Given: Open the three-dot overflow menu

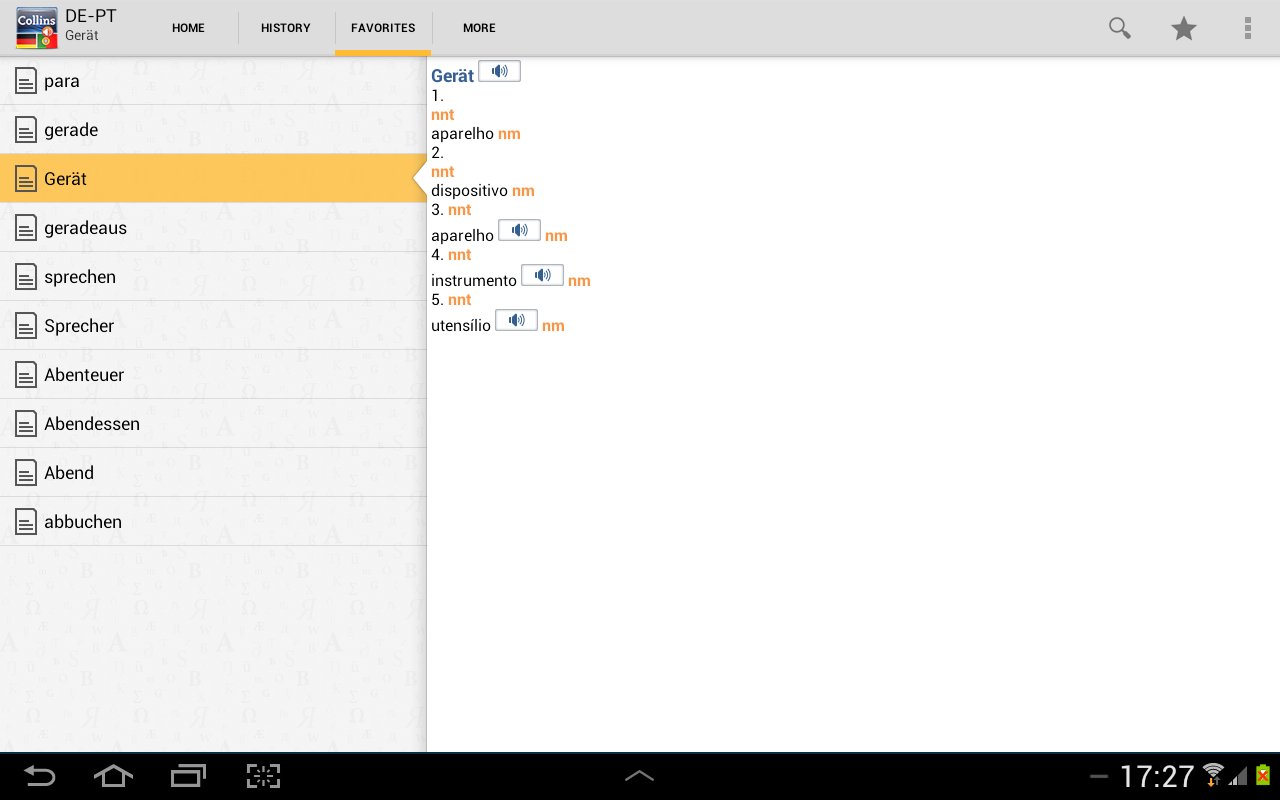Looking at the screenshot, I should 1248,28.
